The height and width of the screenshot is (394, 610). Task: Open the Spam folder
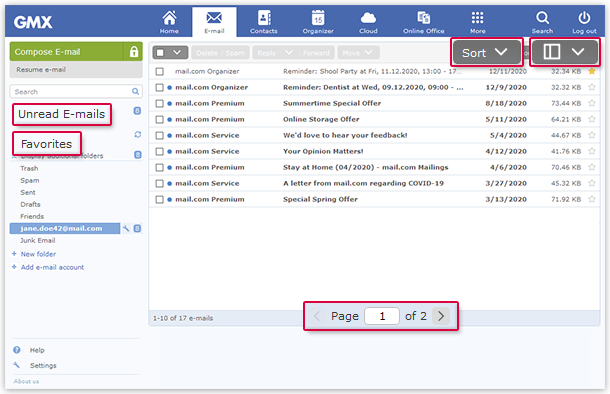pos(30,180)
